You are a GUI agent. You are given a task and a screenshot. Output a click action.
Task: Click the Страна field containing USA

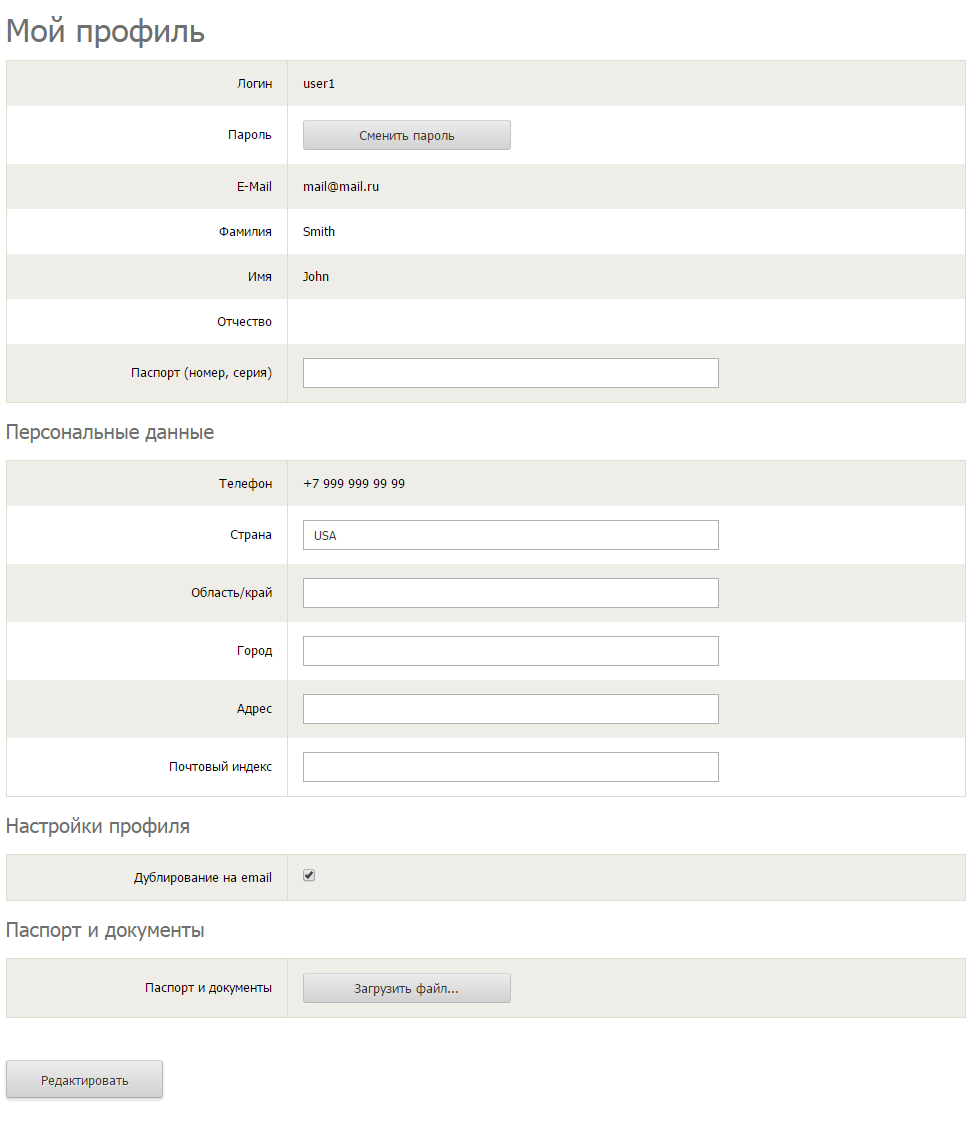point(510,535)
